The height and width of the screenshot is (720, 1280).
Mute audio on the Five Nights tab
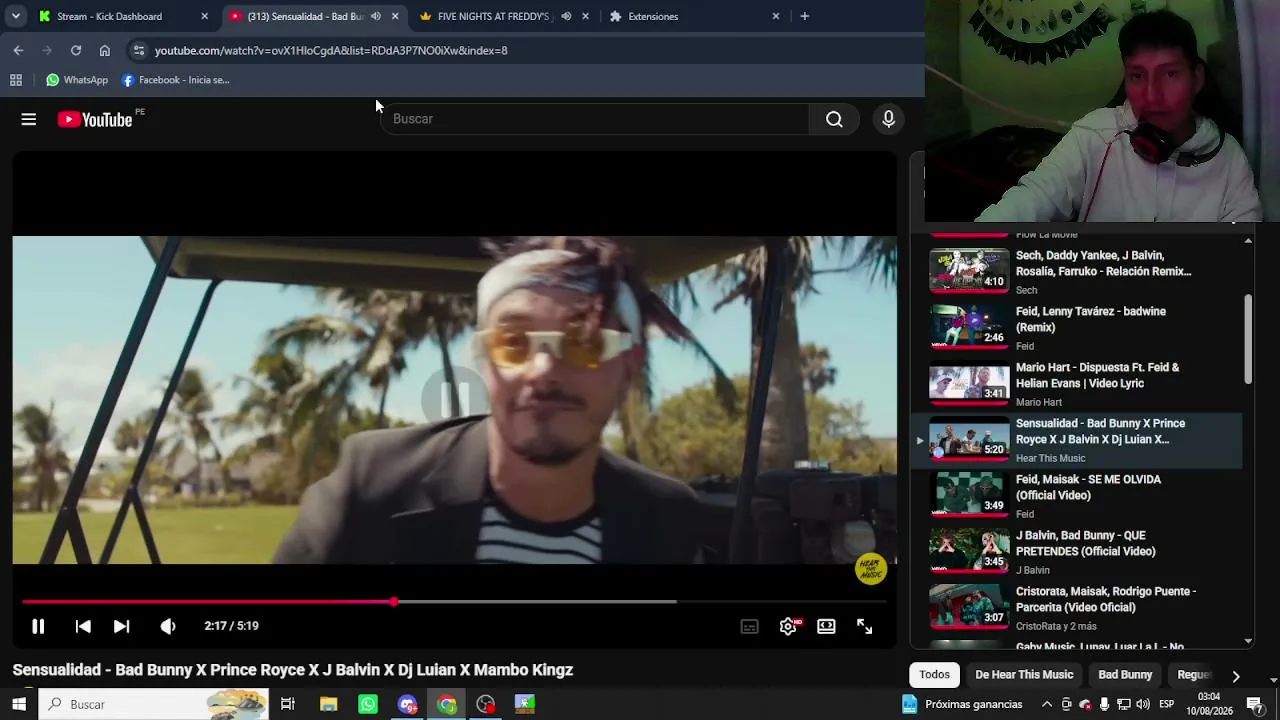566,16
